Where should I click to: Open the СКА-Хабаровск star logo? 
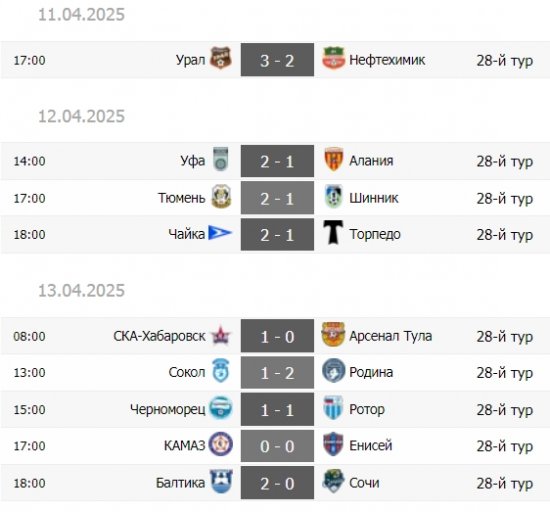click(x=221, y=336)
